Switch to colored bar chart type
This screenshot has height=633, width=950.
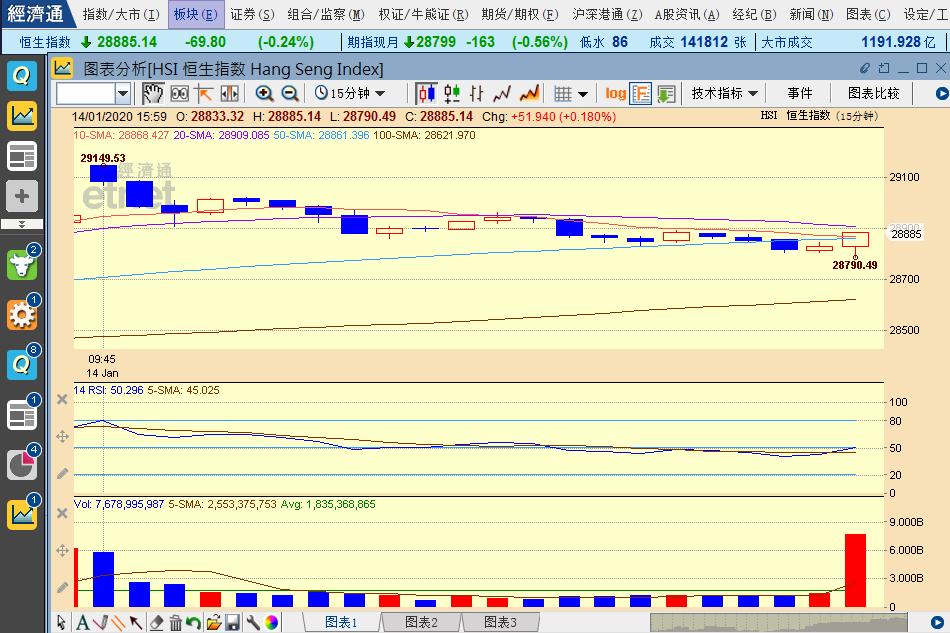pyautogui.click(x=451, y=93)
